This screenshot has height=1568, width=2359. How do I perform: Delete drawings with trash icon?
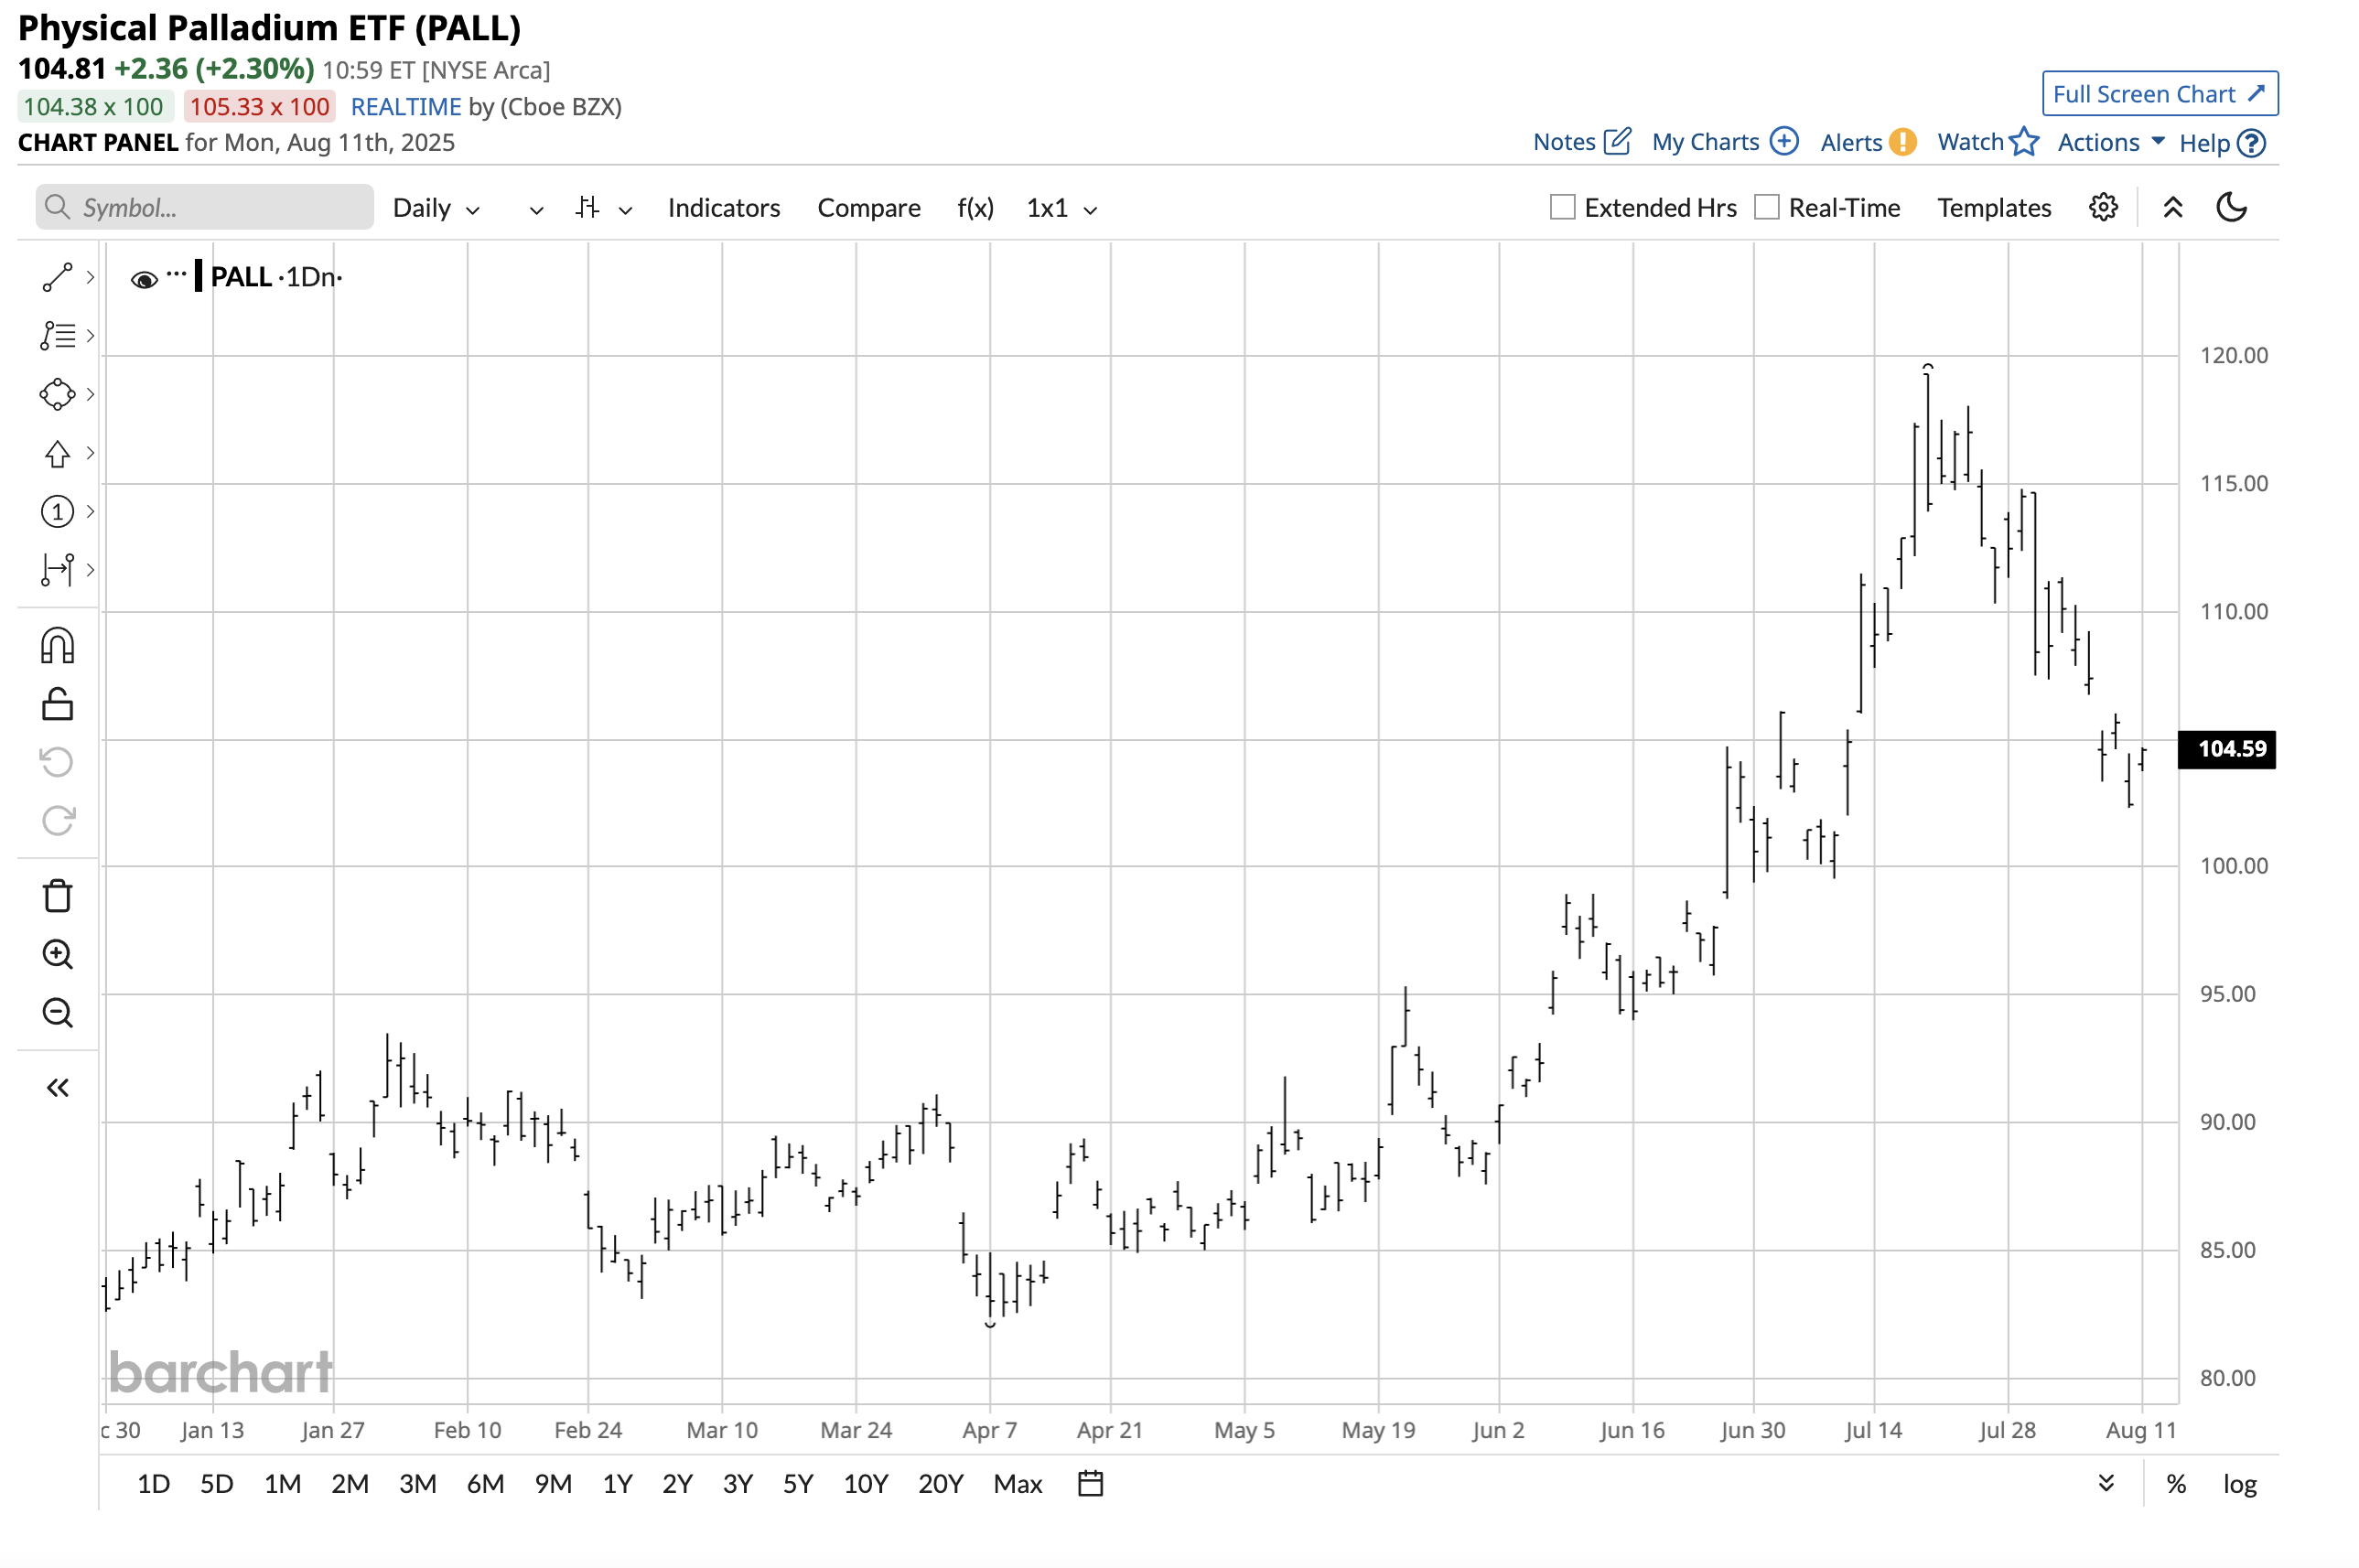[x=57, y=895]
